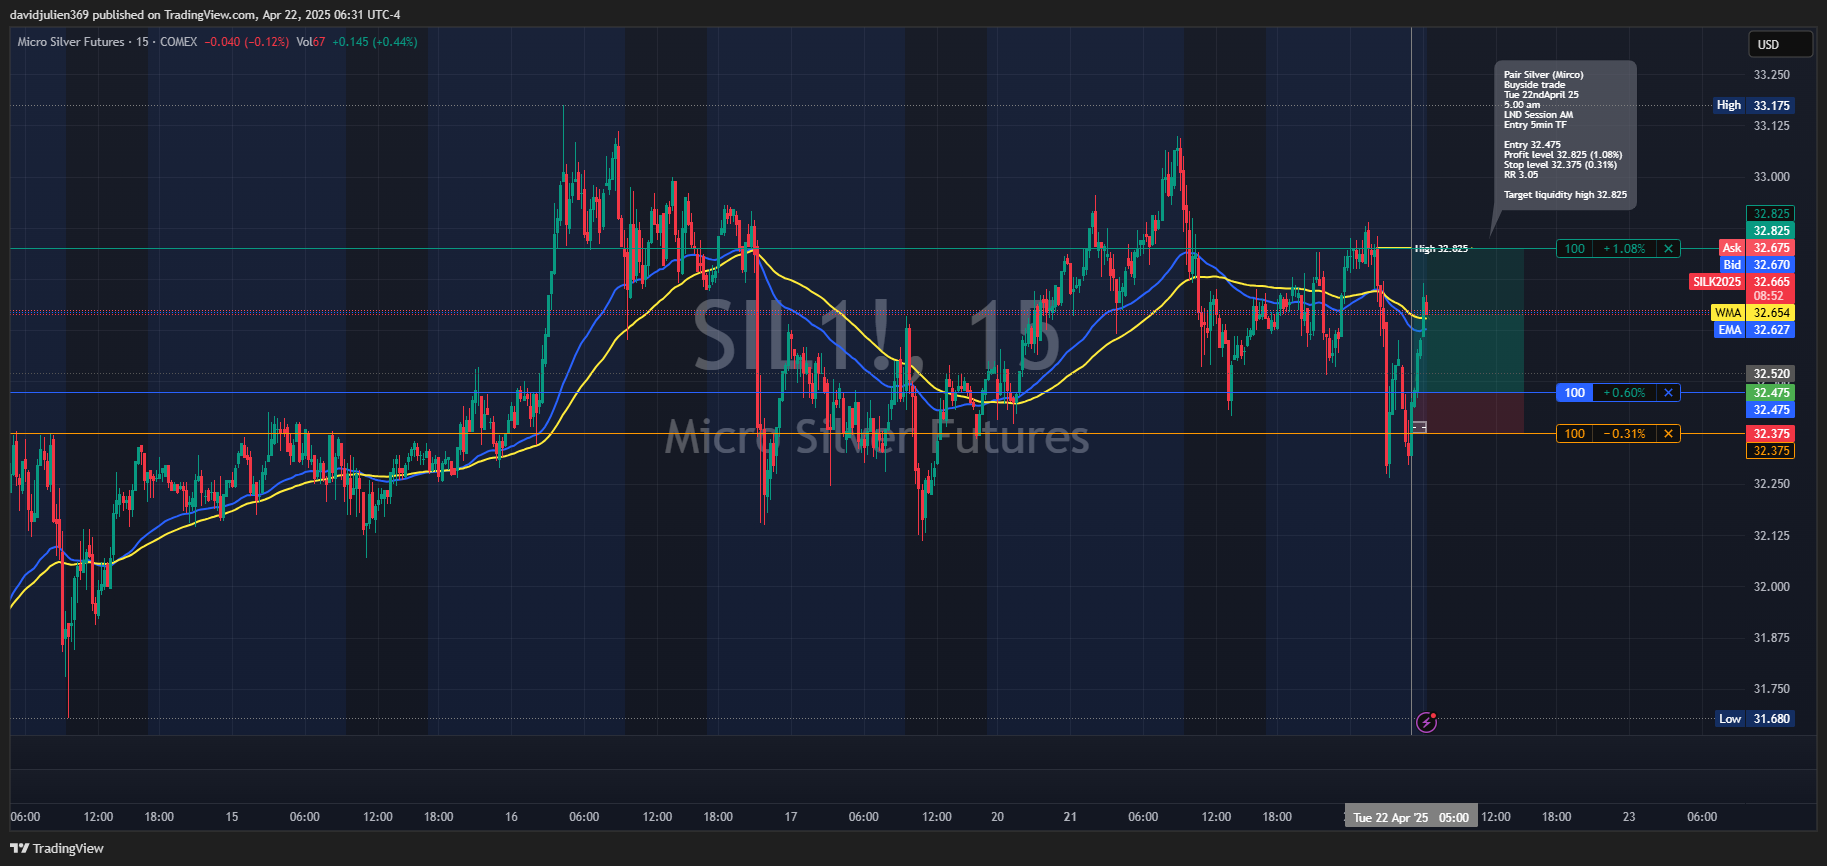Click date 17 on the time axis
This screenshot has height=866, width=1827.
791,817
